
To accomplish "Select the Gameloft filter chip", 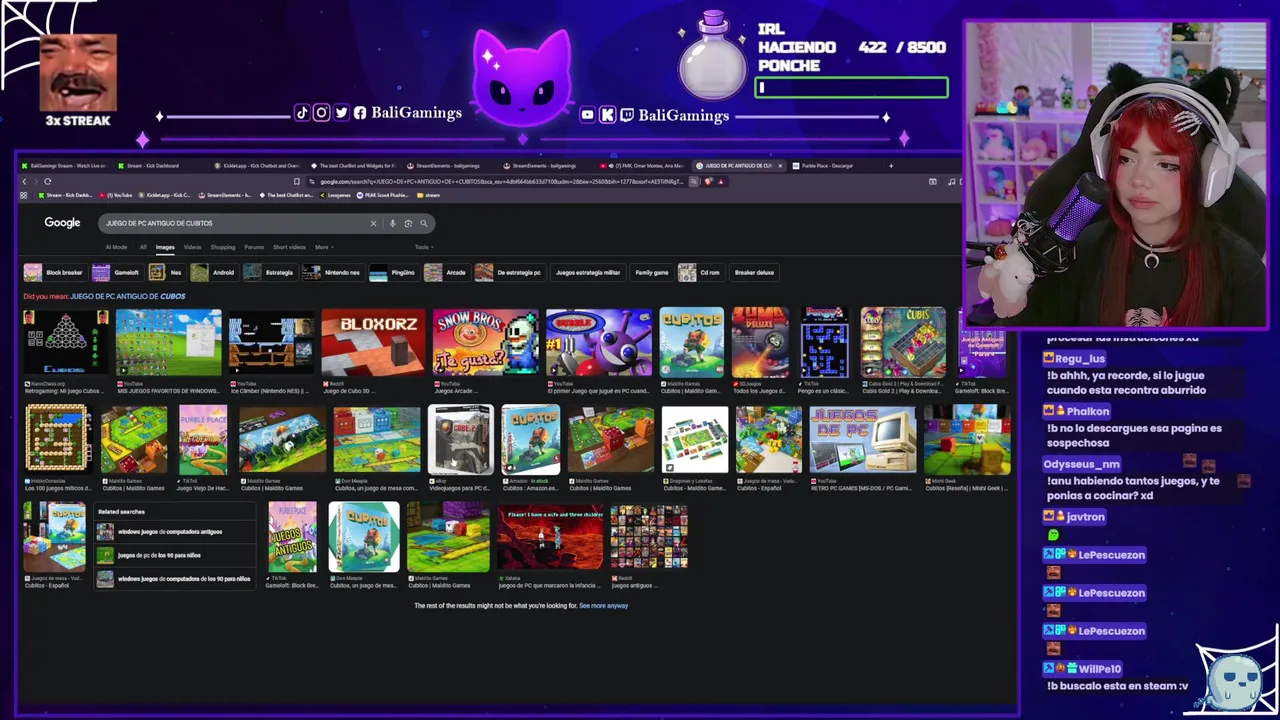I will click(117, 272).
